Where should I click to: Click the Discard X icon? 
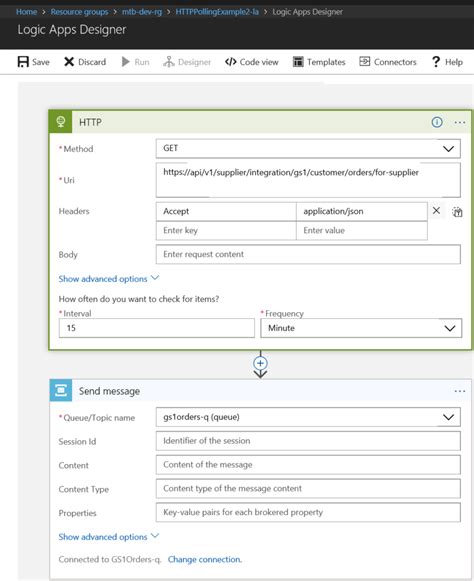69,62
